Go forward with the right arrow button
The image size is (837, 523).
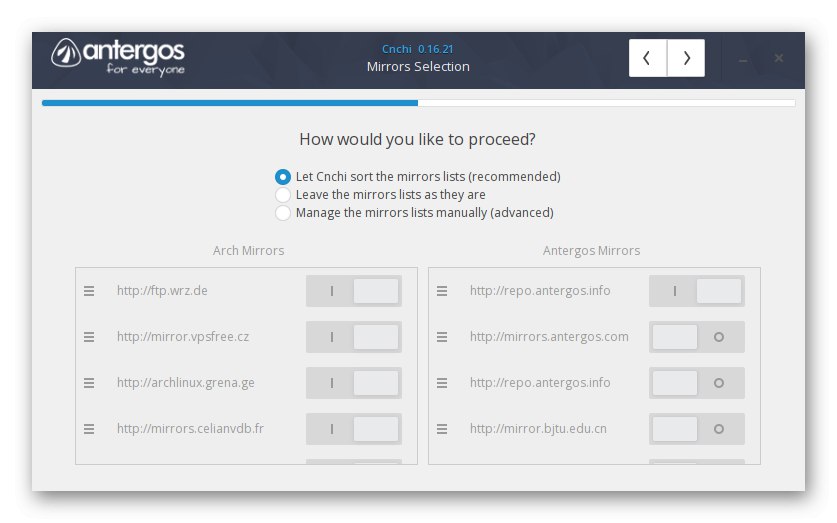point(686,58)
